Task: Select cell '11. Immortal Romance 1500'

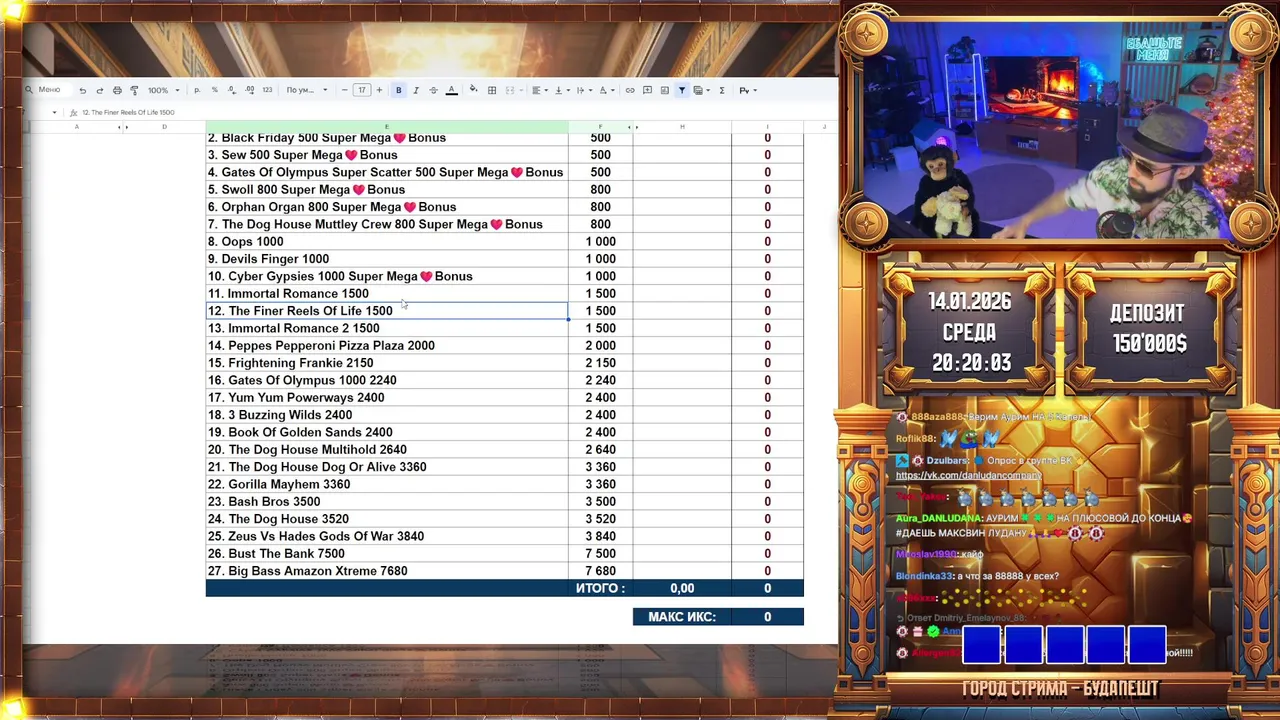Action: 387,294
